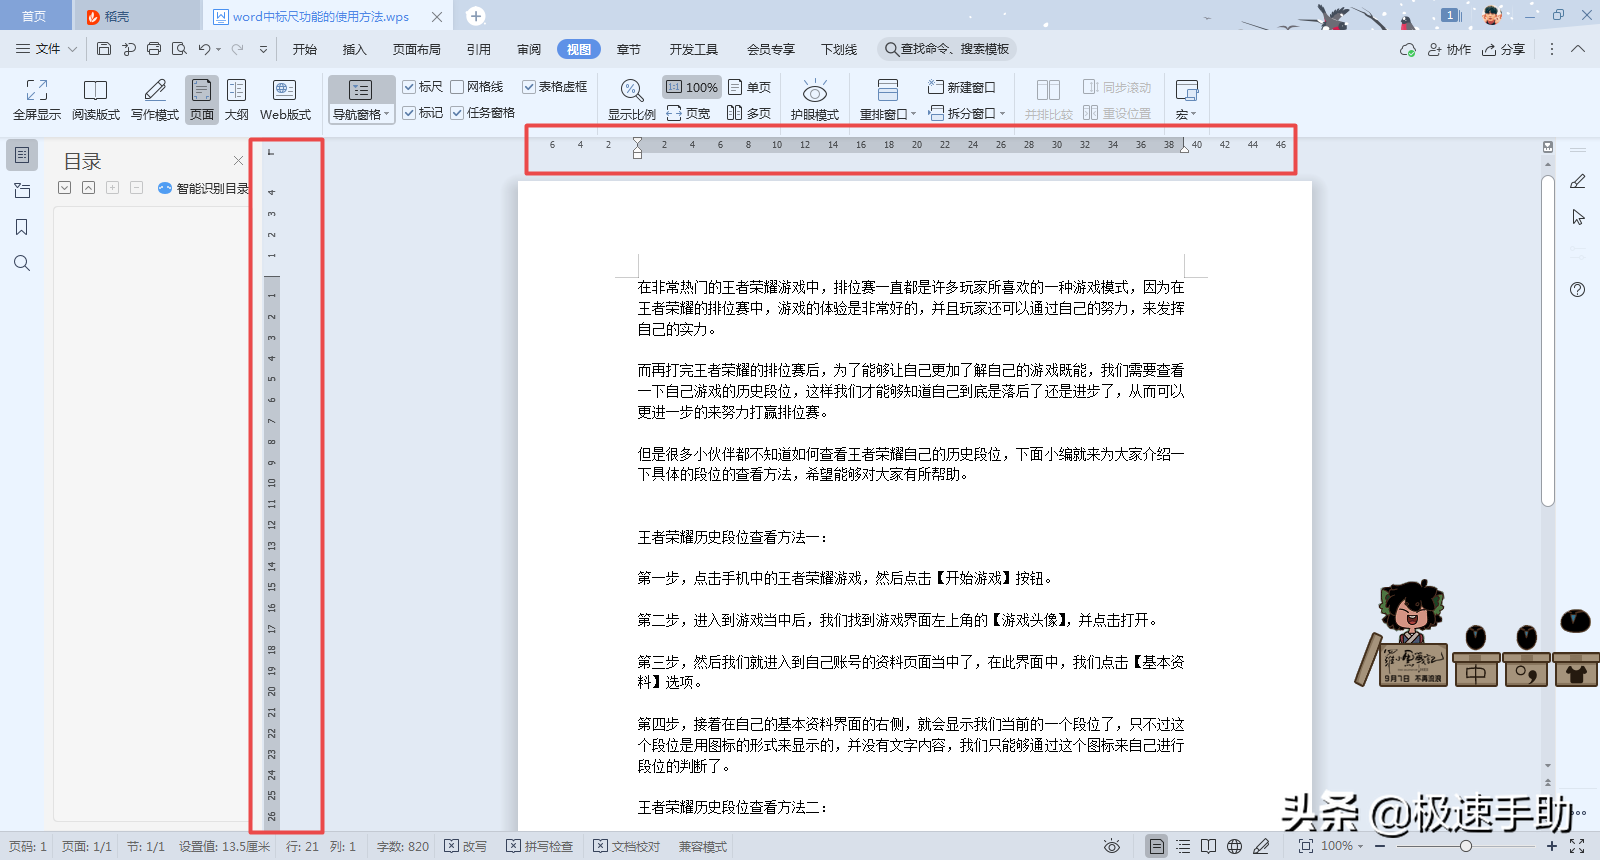
Task: Click the Save icon in quick access toolbar
Action: (x=104, y=48)
